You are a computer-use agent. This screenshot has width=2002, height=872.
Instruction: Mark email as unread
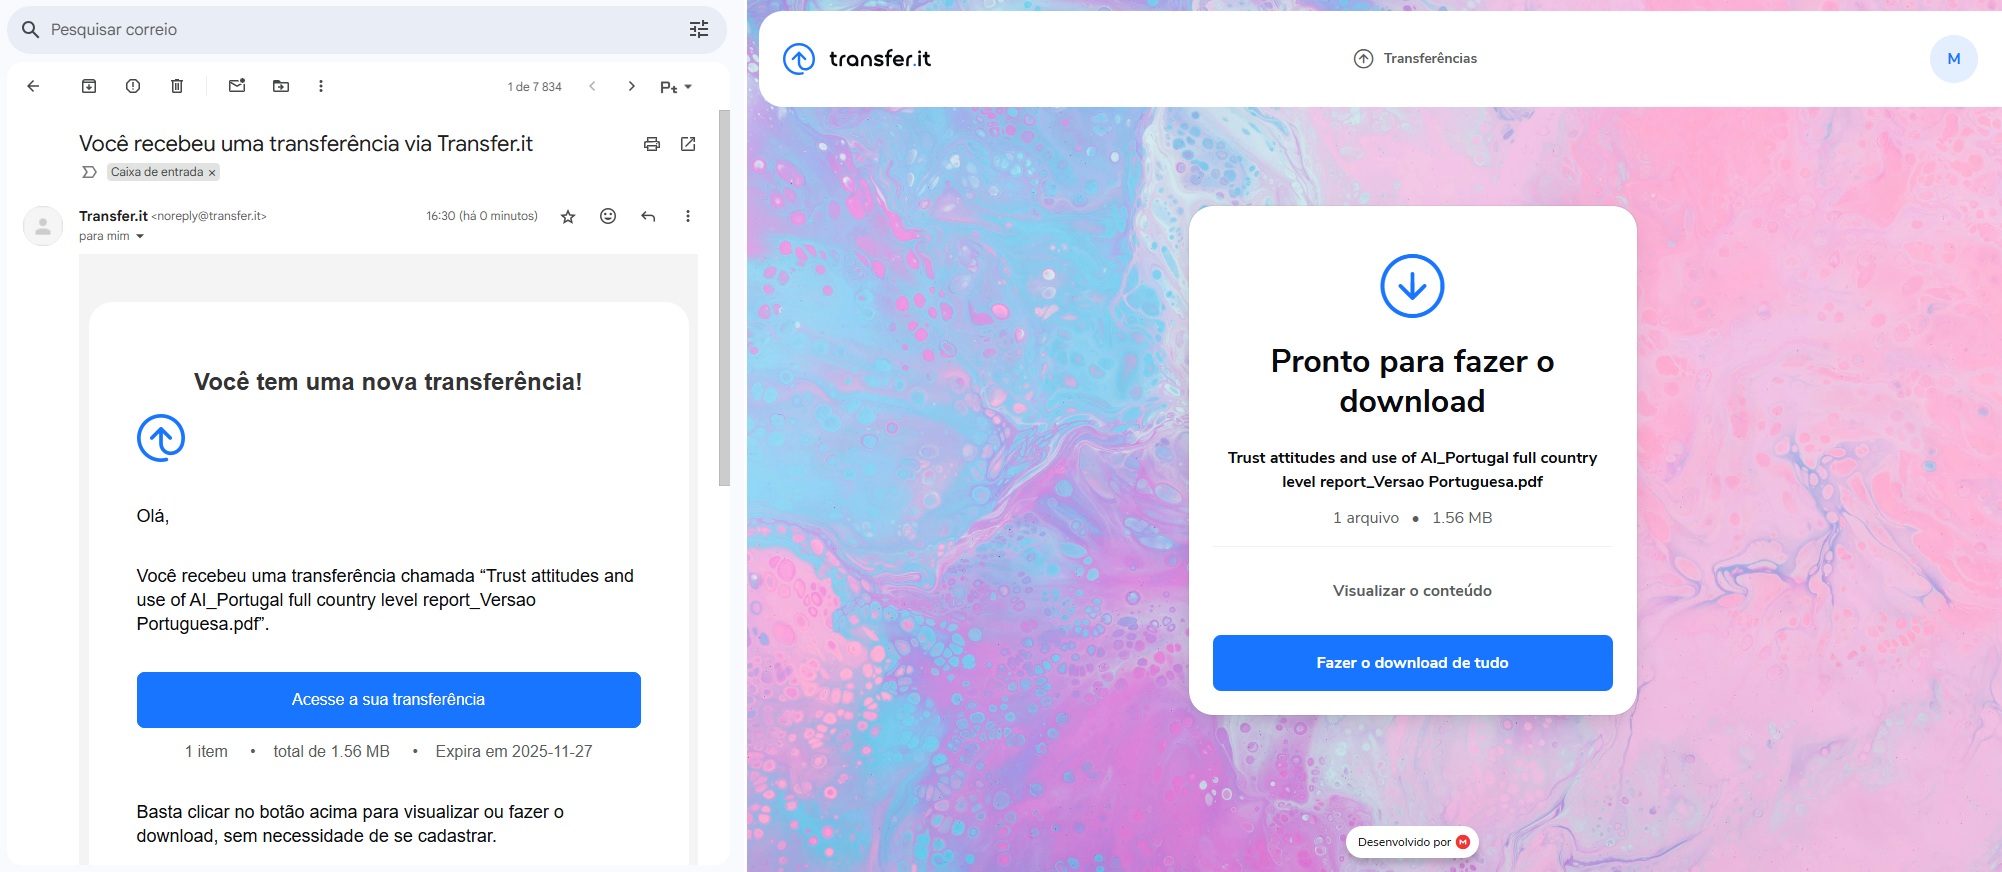coord(237,86)
